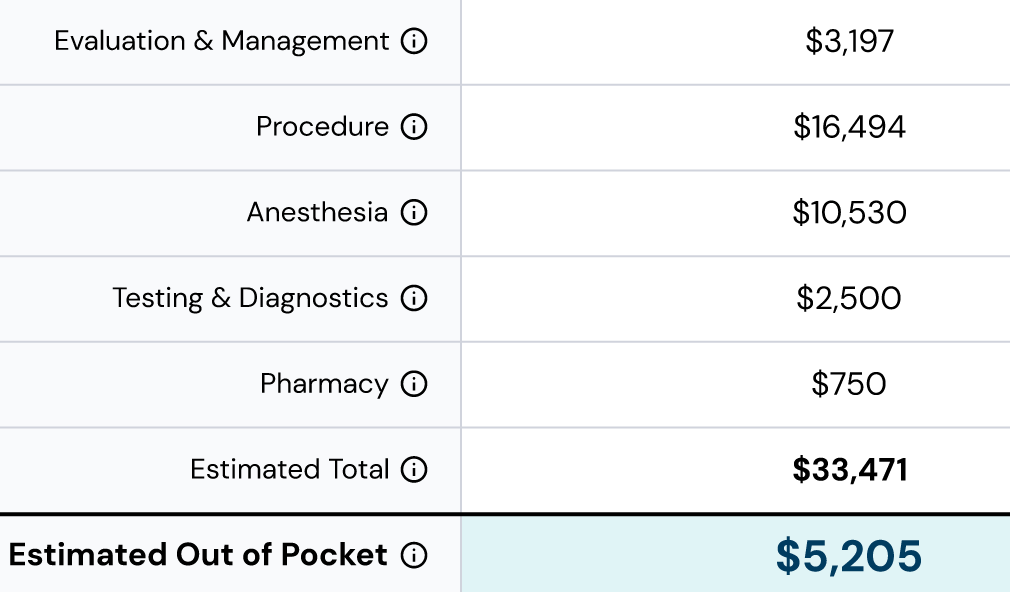Open the Pharmacy info icon
This screenshot has width=1010, height=592.
pyautogui.click(x=414, y=384)
